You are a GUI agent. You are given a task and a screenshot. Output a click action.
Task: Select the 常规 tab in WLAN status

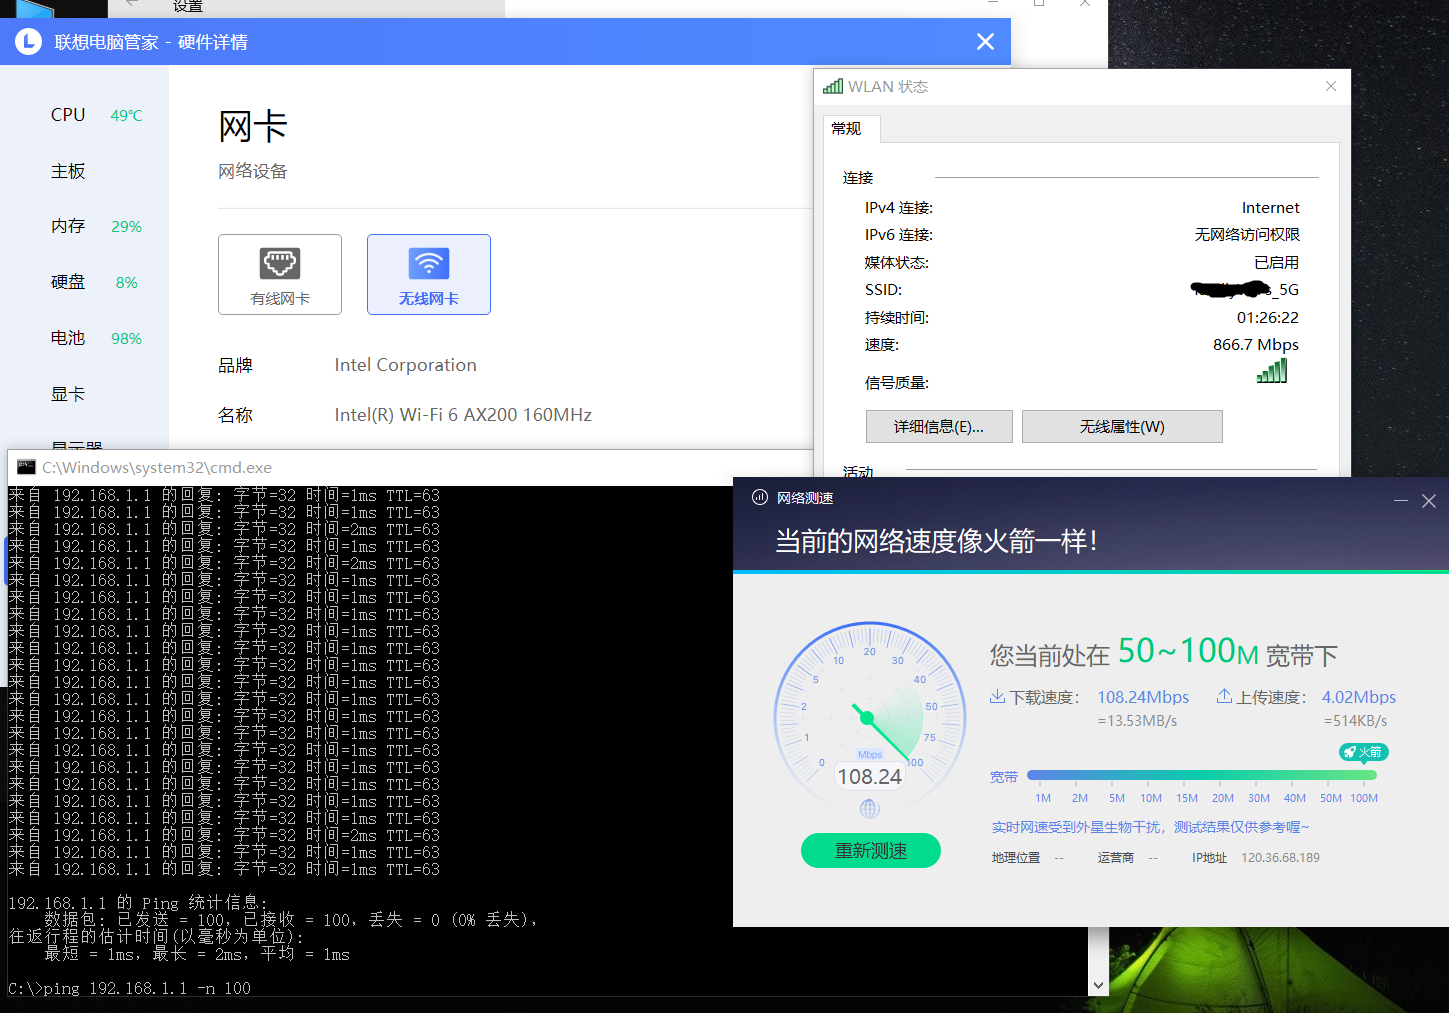coord(846,129)
